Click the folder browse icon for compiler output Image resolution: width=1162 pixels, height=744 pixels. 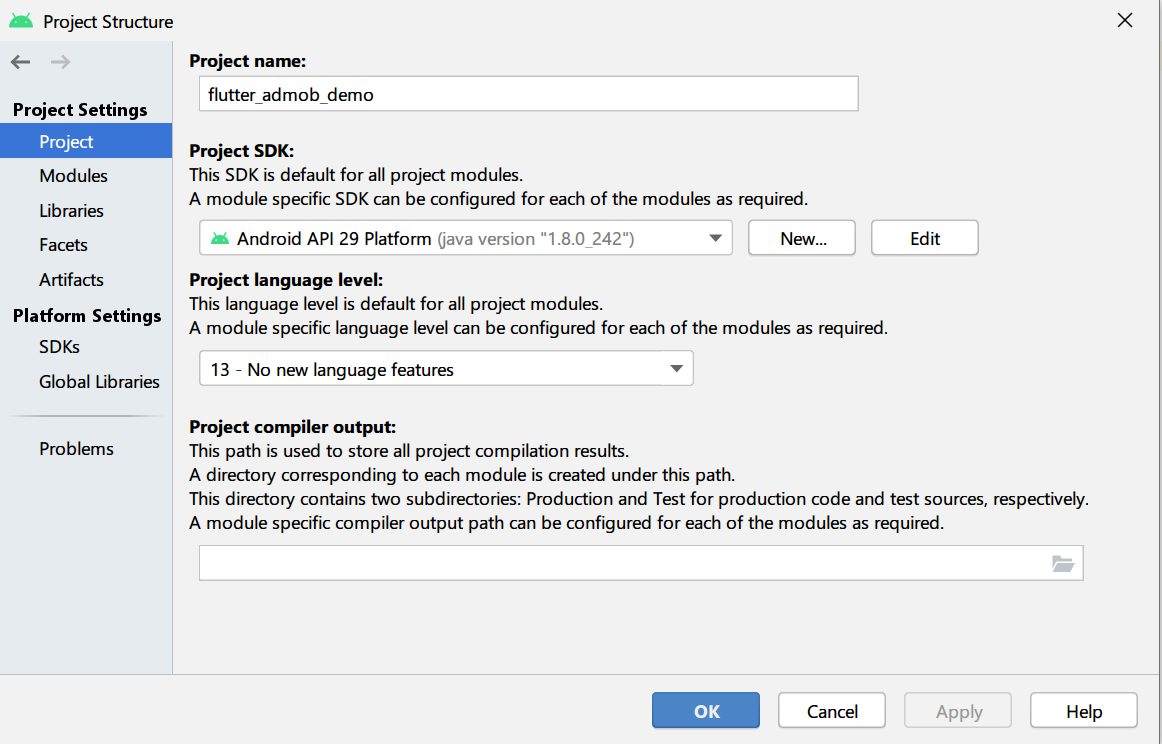tap(1062, 564)
